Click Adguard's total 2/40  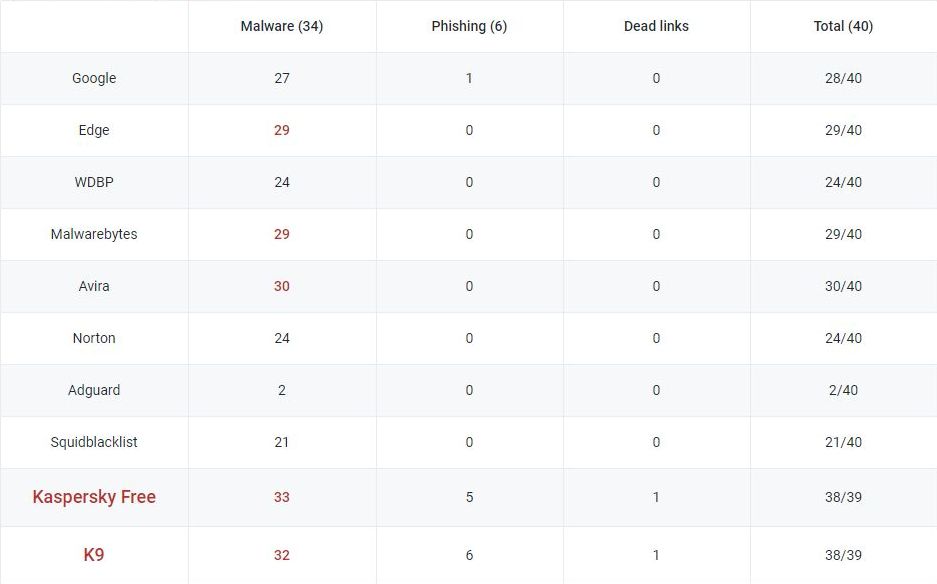point(843,390)
